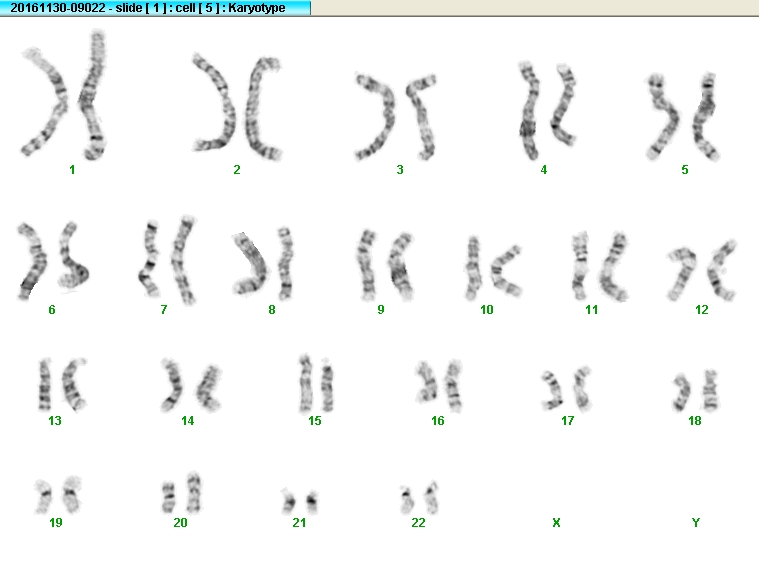Click chromosome label 1
Image resolution: width=759 pixels, height=576 pixels.
[72, 170]
